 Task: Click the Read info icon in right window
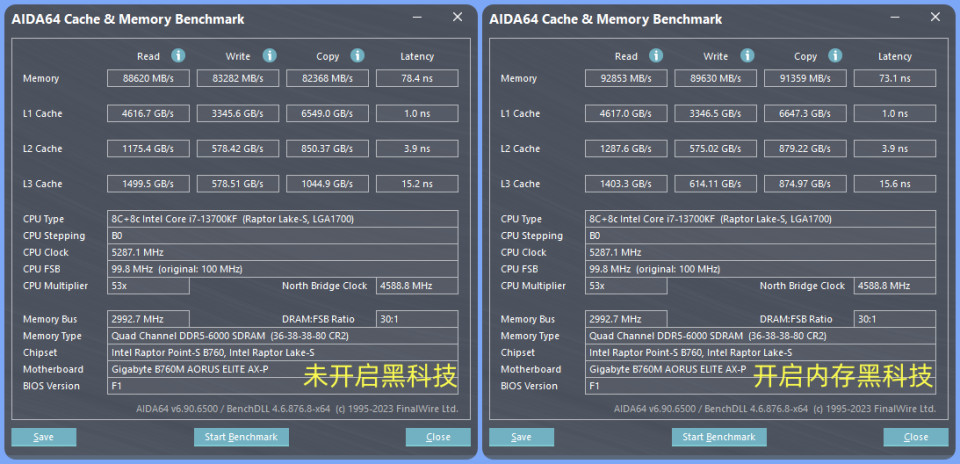click(x=656, y=56)
